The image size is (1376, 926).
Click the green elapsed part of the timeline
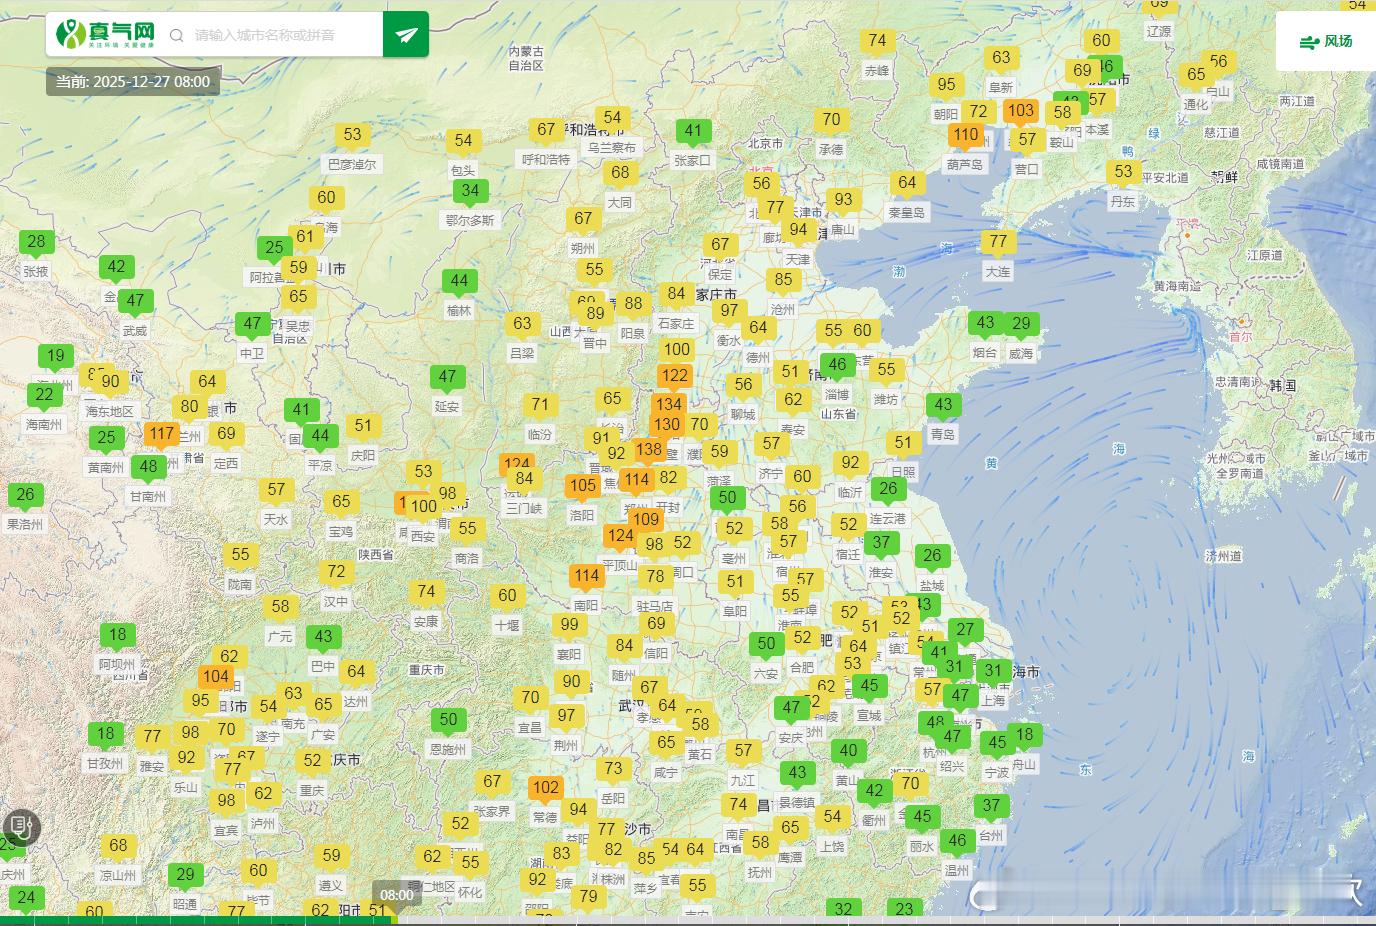195,920
